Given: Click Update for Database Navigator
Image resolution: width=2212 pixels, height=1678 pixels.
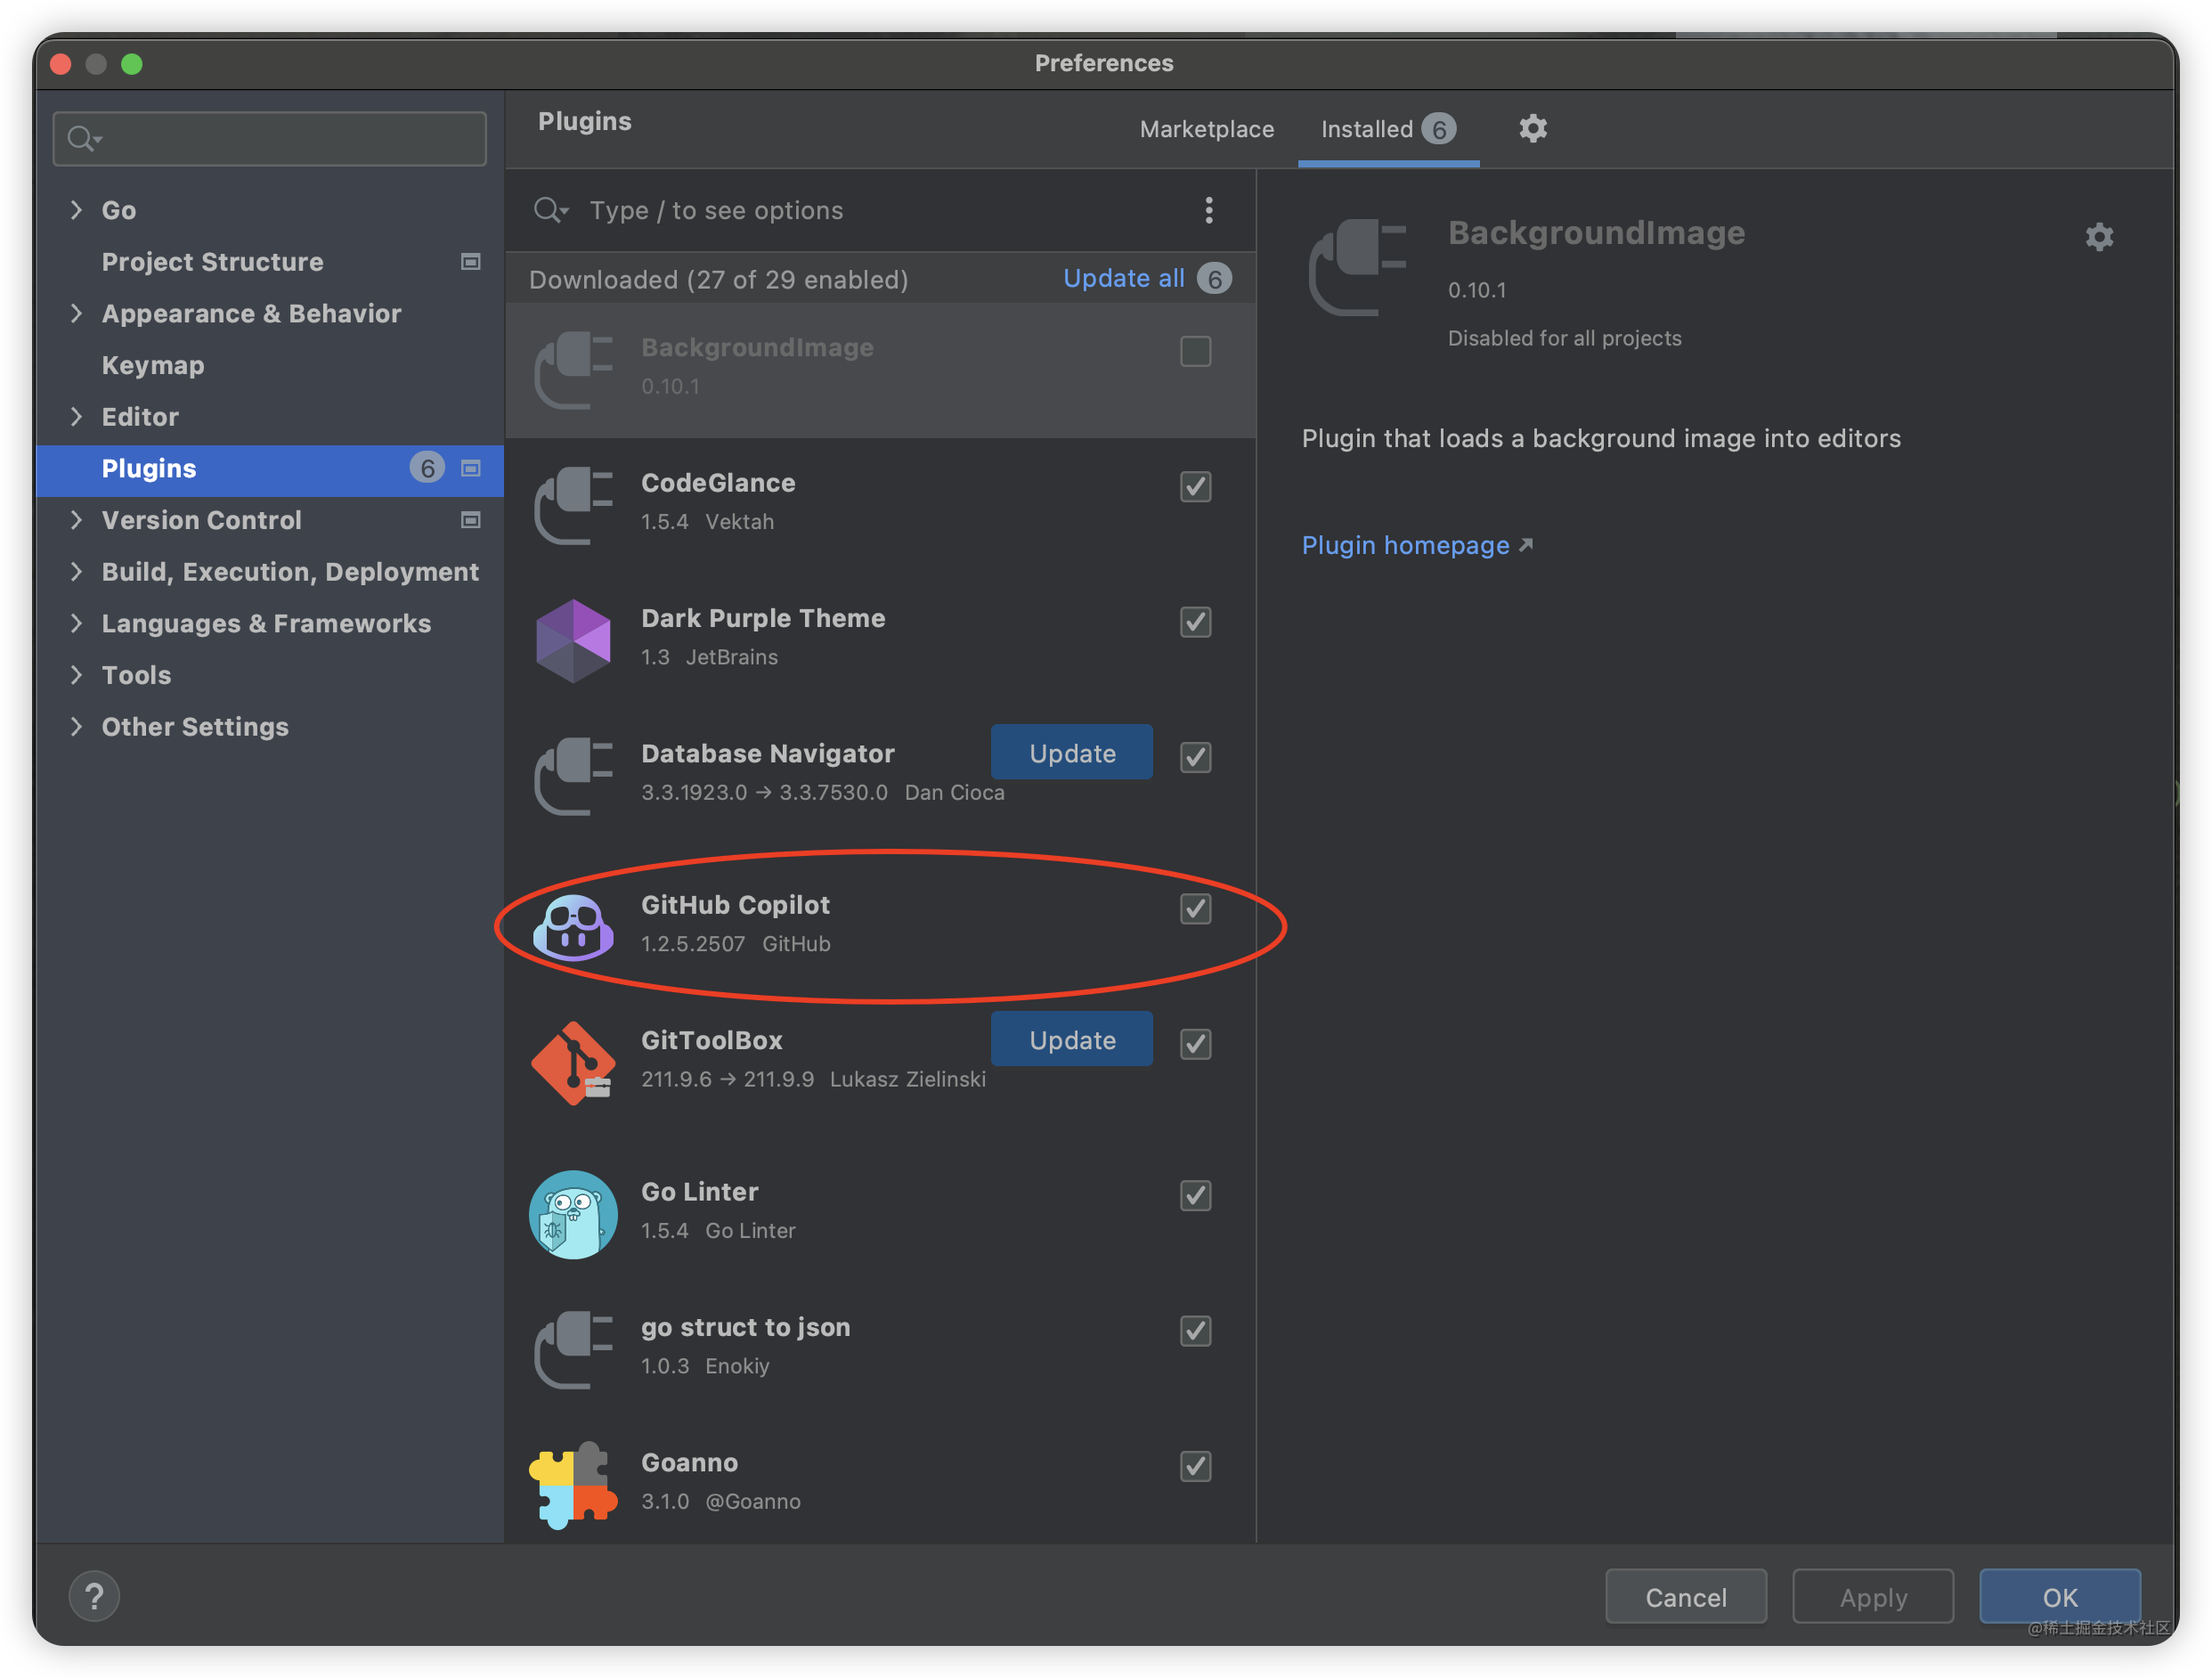Looking at the screenshot, I should point(1071,753).
